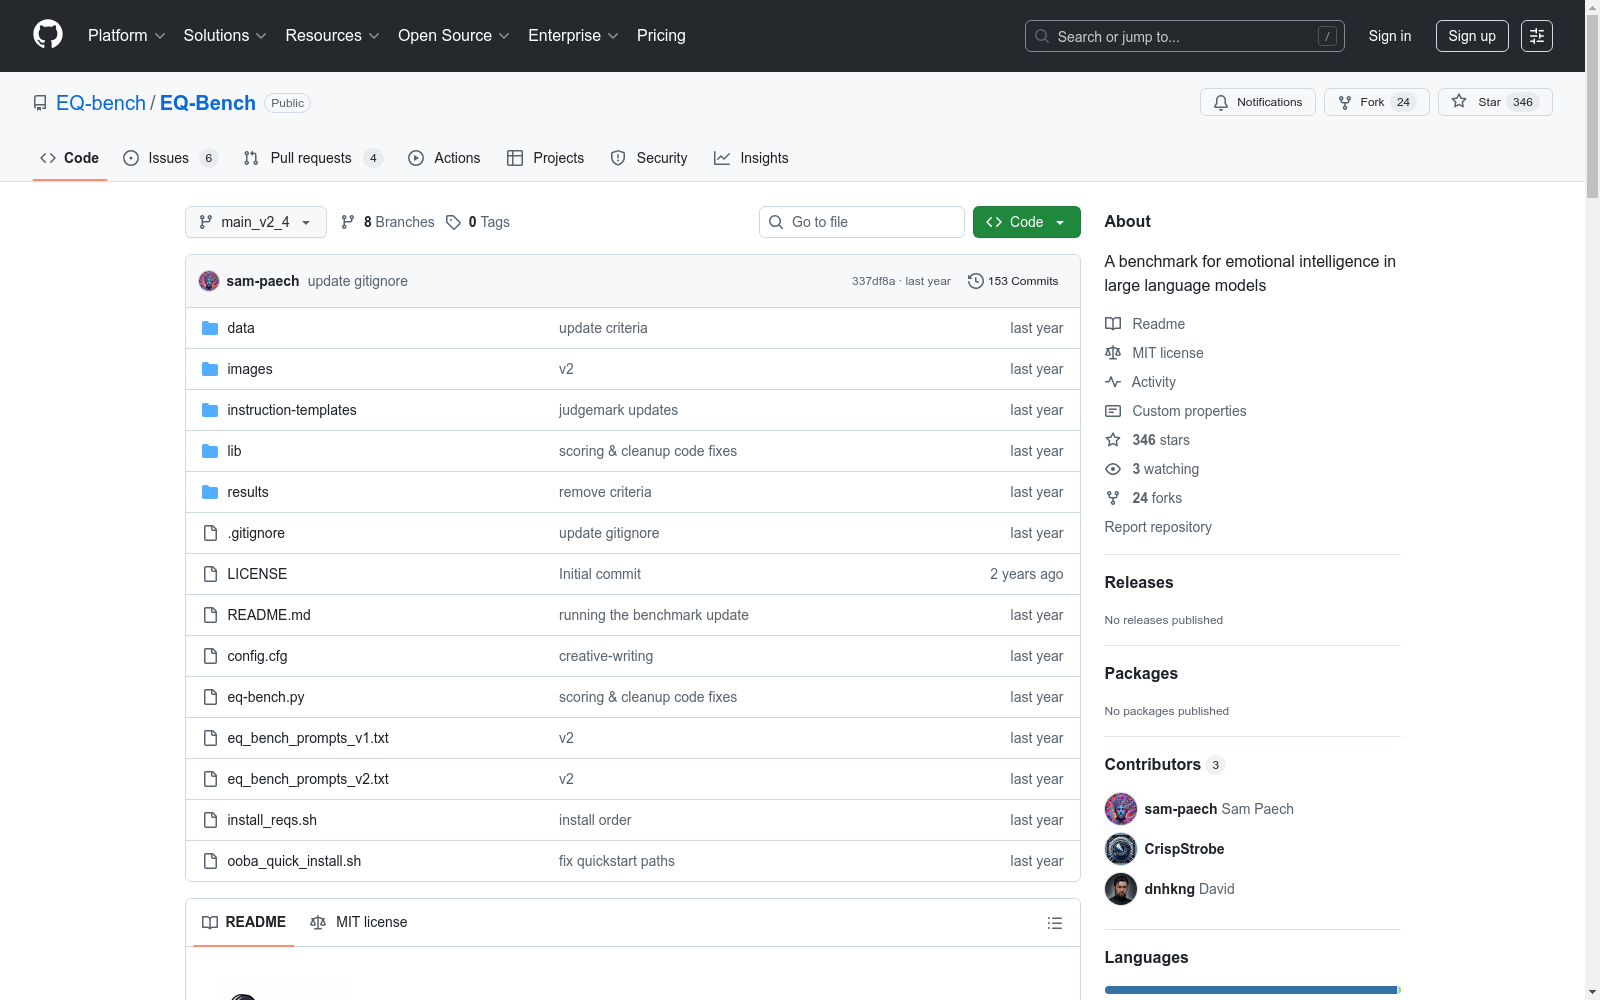
Task: Open the Pull requests tab
Action: click(x=313, y=158)
